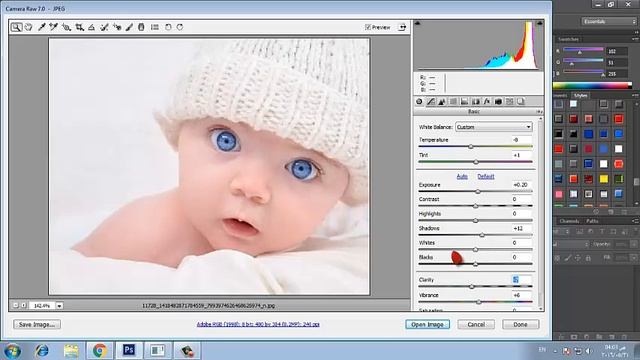Click the zoom percentage field
The height and width of the screenshot is (360, 640).
tap(42, 306)
